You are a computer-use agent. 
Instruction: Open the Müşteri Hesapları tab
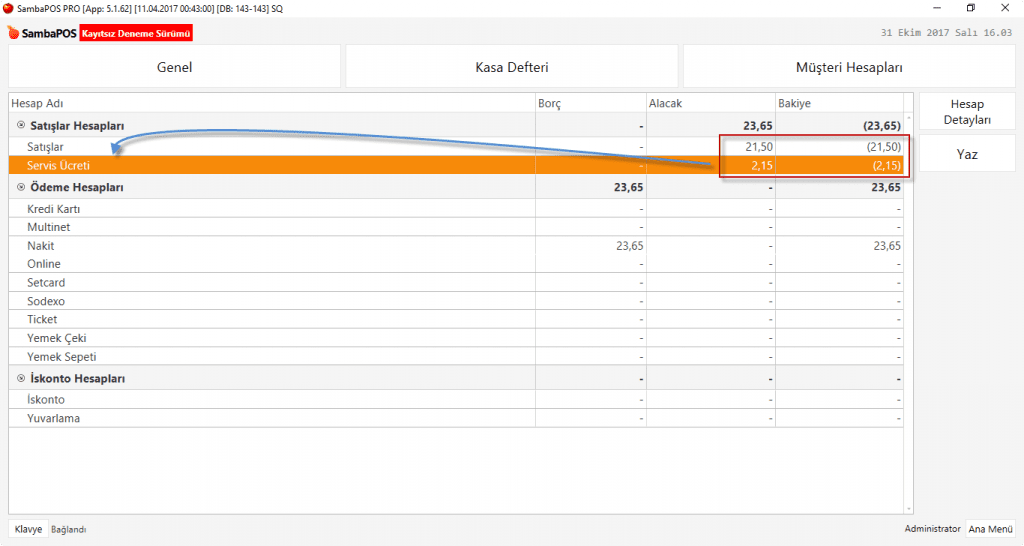coord(849,68)
